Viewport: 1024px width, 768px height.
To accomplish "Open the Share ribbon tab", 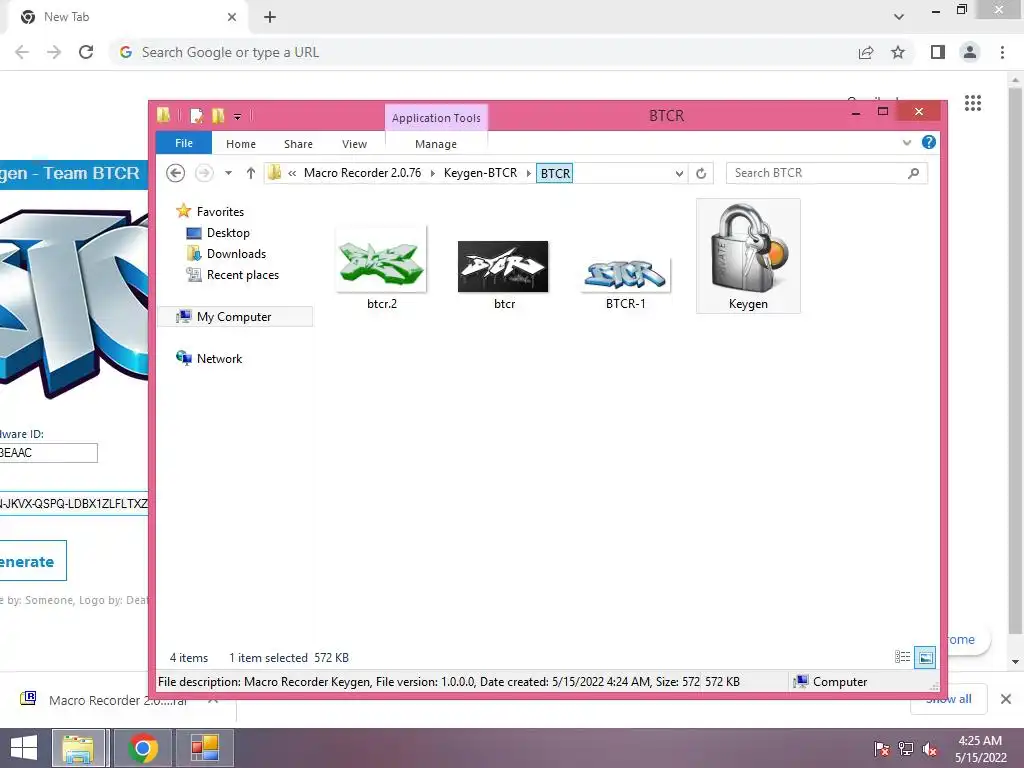I will click(298, 144).
